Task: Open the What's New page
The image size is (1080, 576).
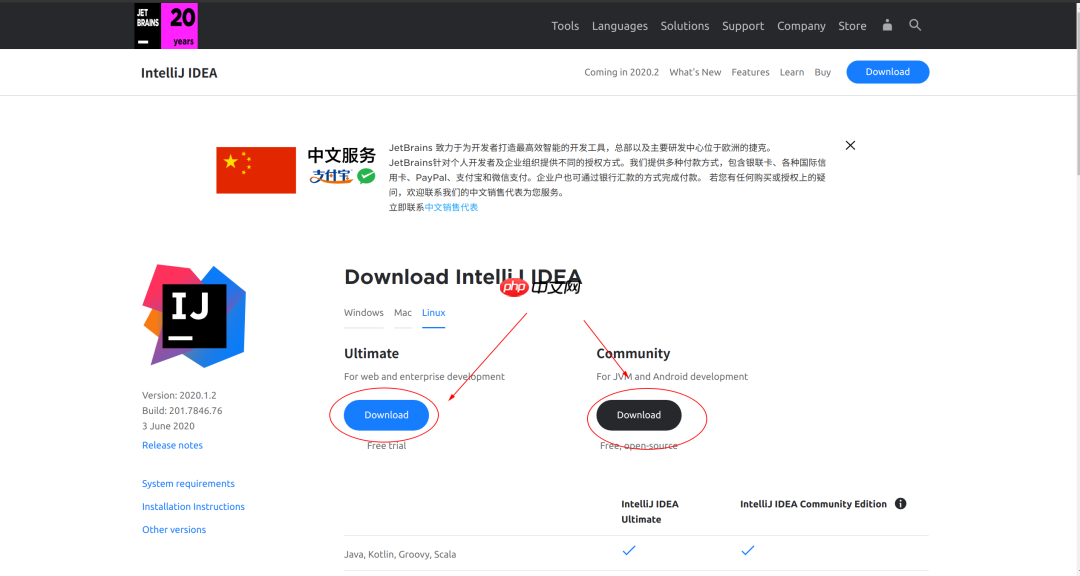Action: tap(695, 72)
